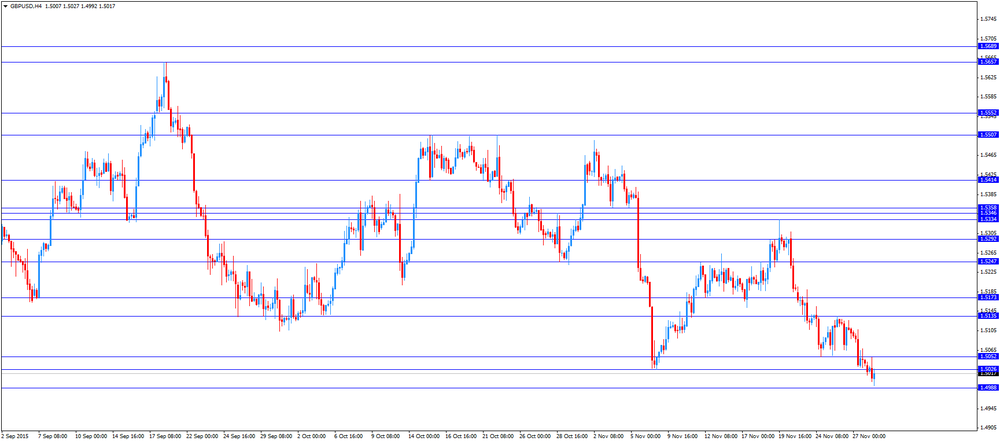Select the 1.5292 horizontal line price label

[x=987, y=239]
